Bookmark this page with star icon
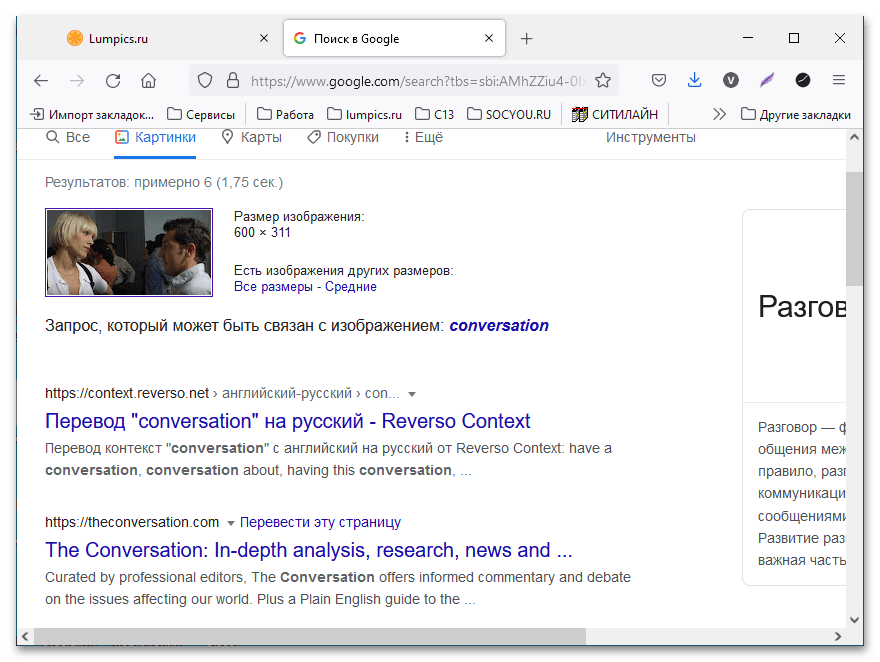The image size is (880, 662). (603, 80)
